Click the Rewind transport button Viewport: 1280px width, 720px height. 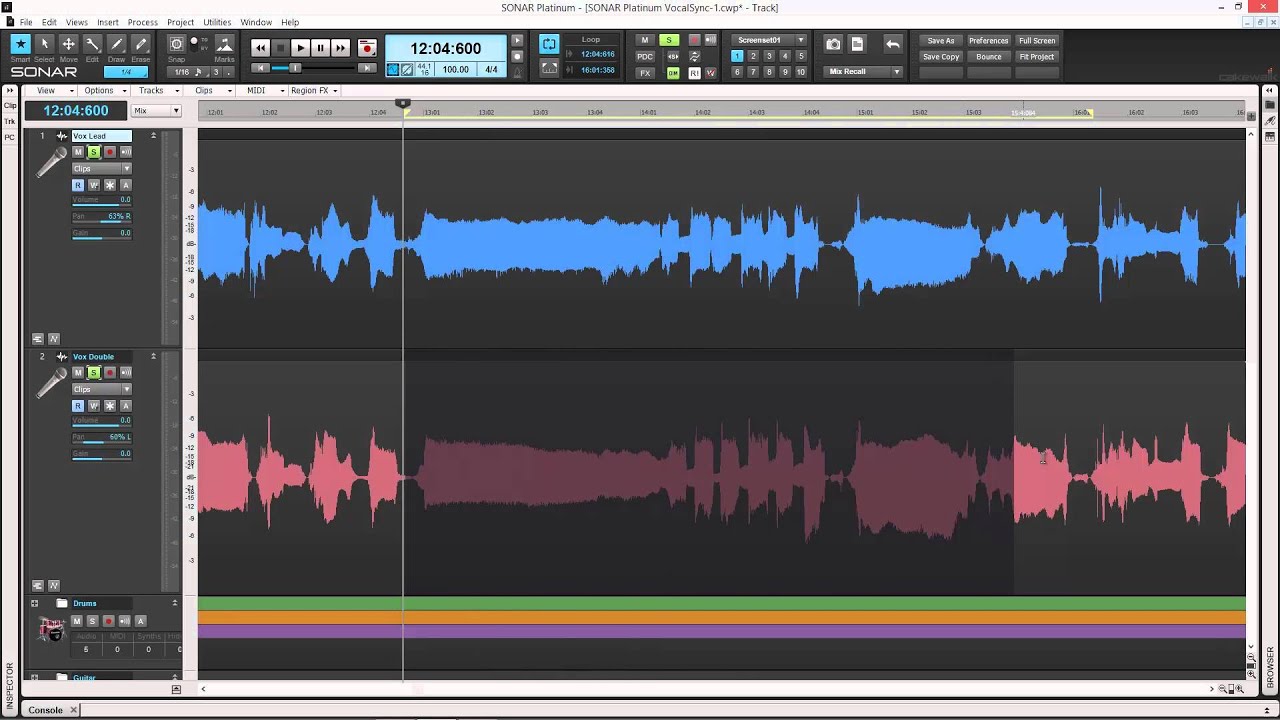pyautogui.click(x=260, y=48)
